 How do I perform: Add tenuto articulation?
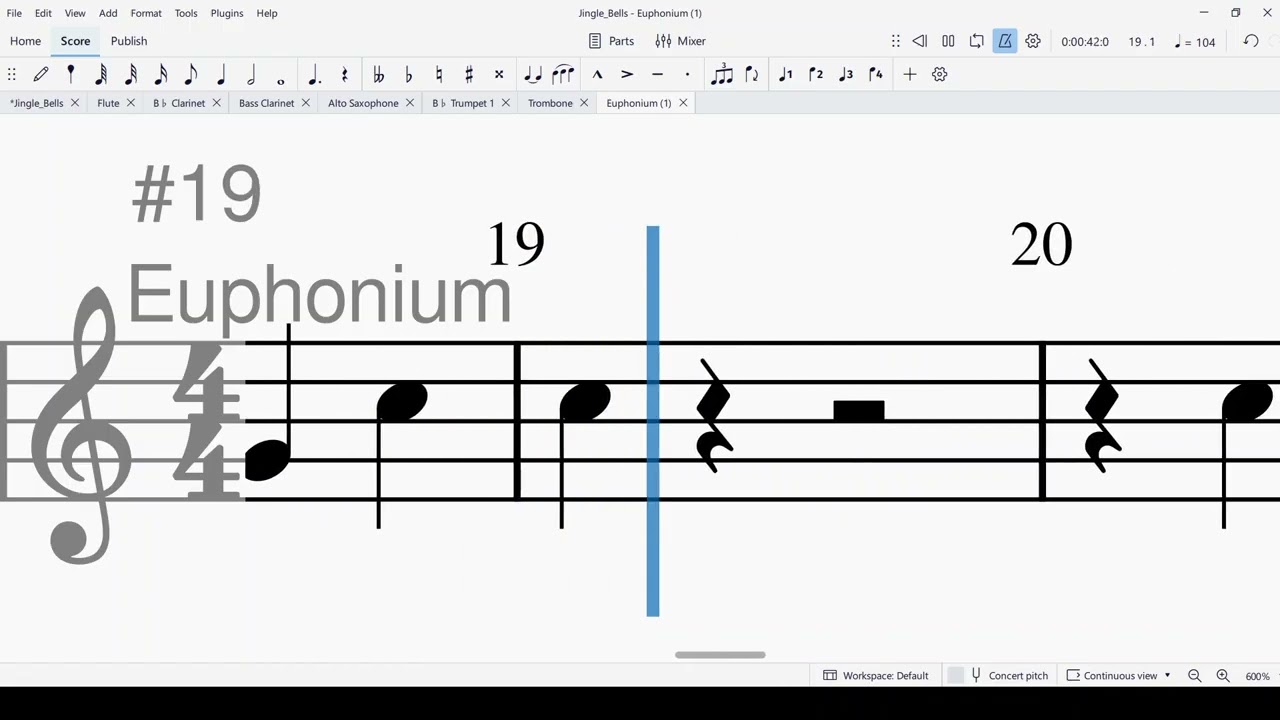click(657, 74)
